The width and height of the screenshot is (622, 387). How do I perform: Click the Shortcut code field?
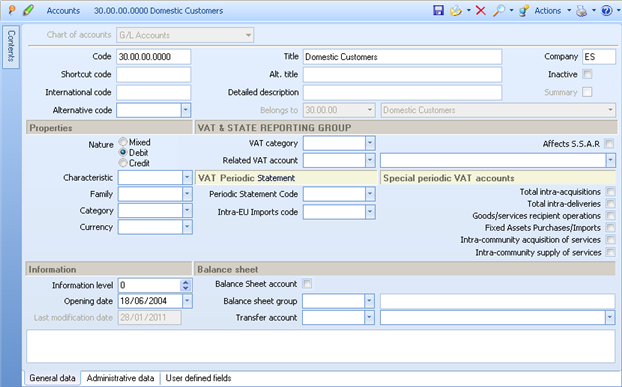coord(154,74)
